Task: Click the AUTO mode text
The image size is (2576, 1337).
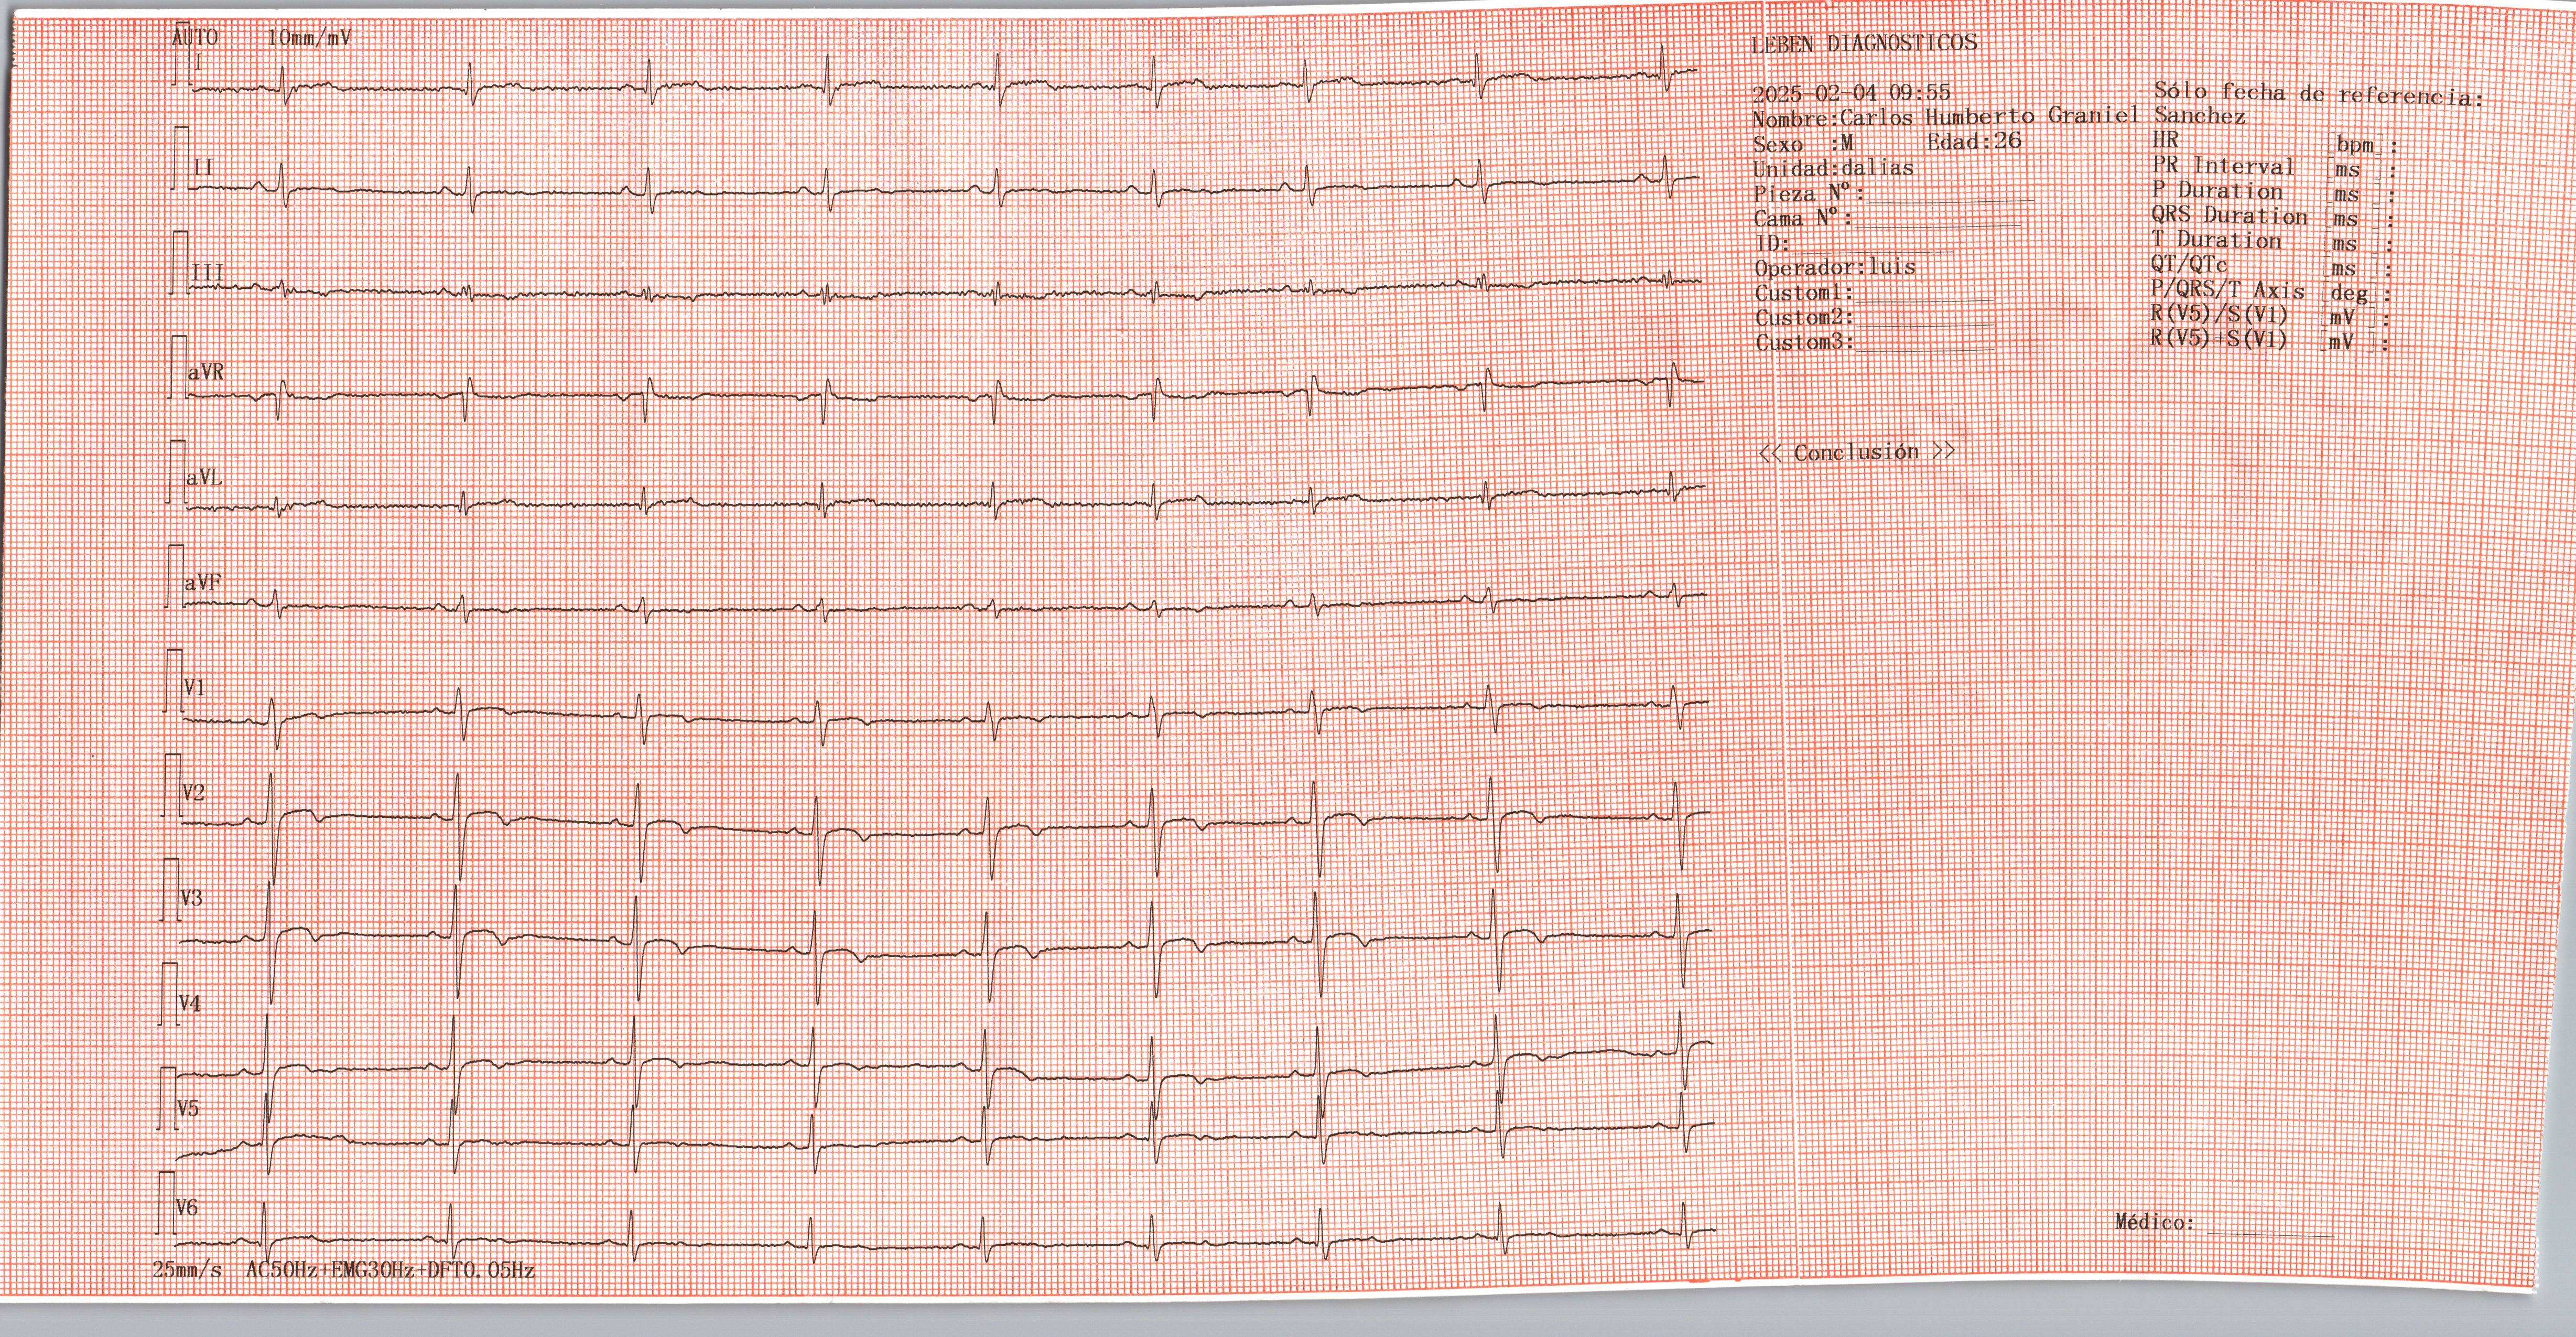Action: tap(195, 38)
